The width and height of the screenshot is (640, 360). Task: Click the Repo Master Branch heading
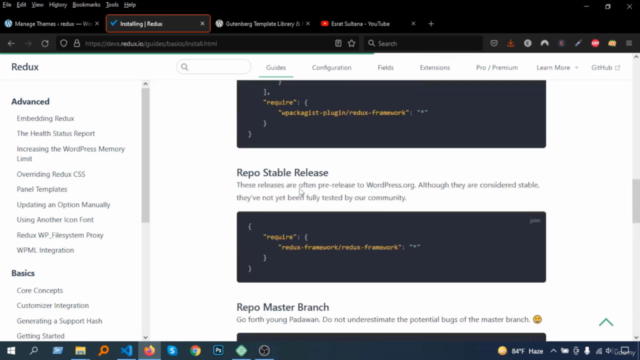point(283,307)
